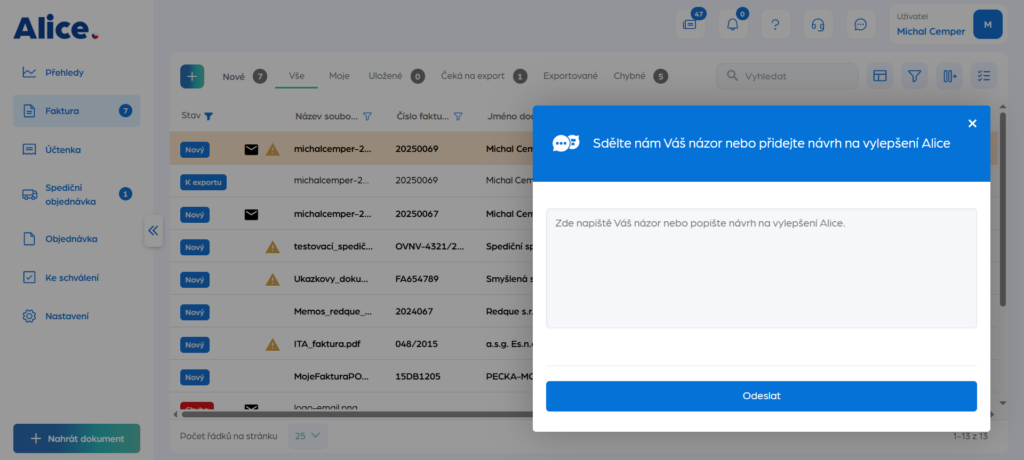Click filter icon on Číslo faktury column
This screenshot has width=1024, height=460.
(x=458, y=116)
